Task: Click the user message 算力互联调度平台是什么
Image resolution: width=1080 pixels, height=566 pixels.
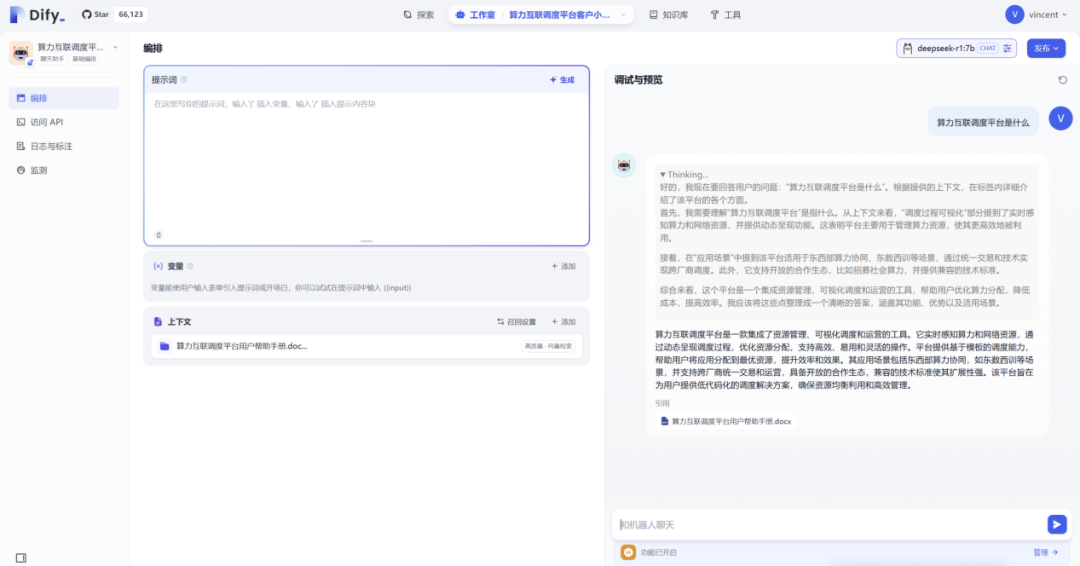Action: pos(983,123)
